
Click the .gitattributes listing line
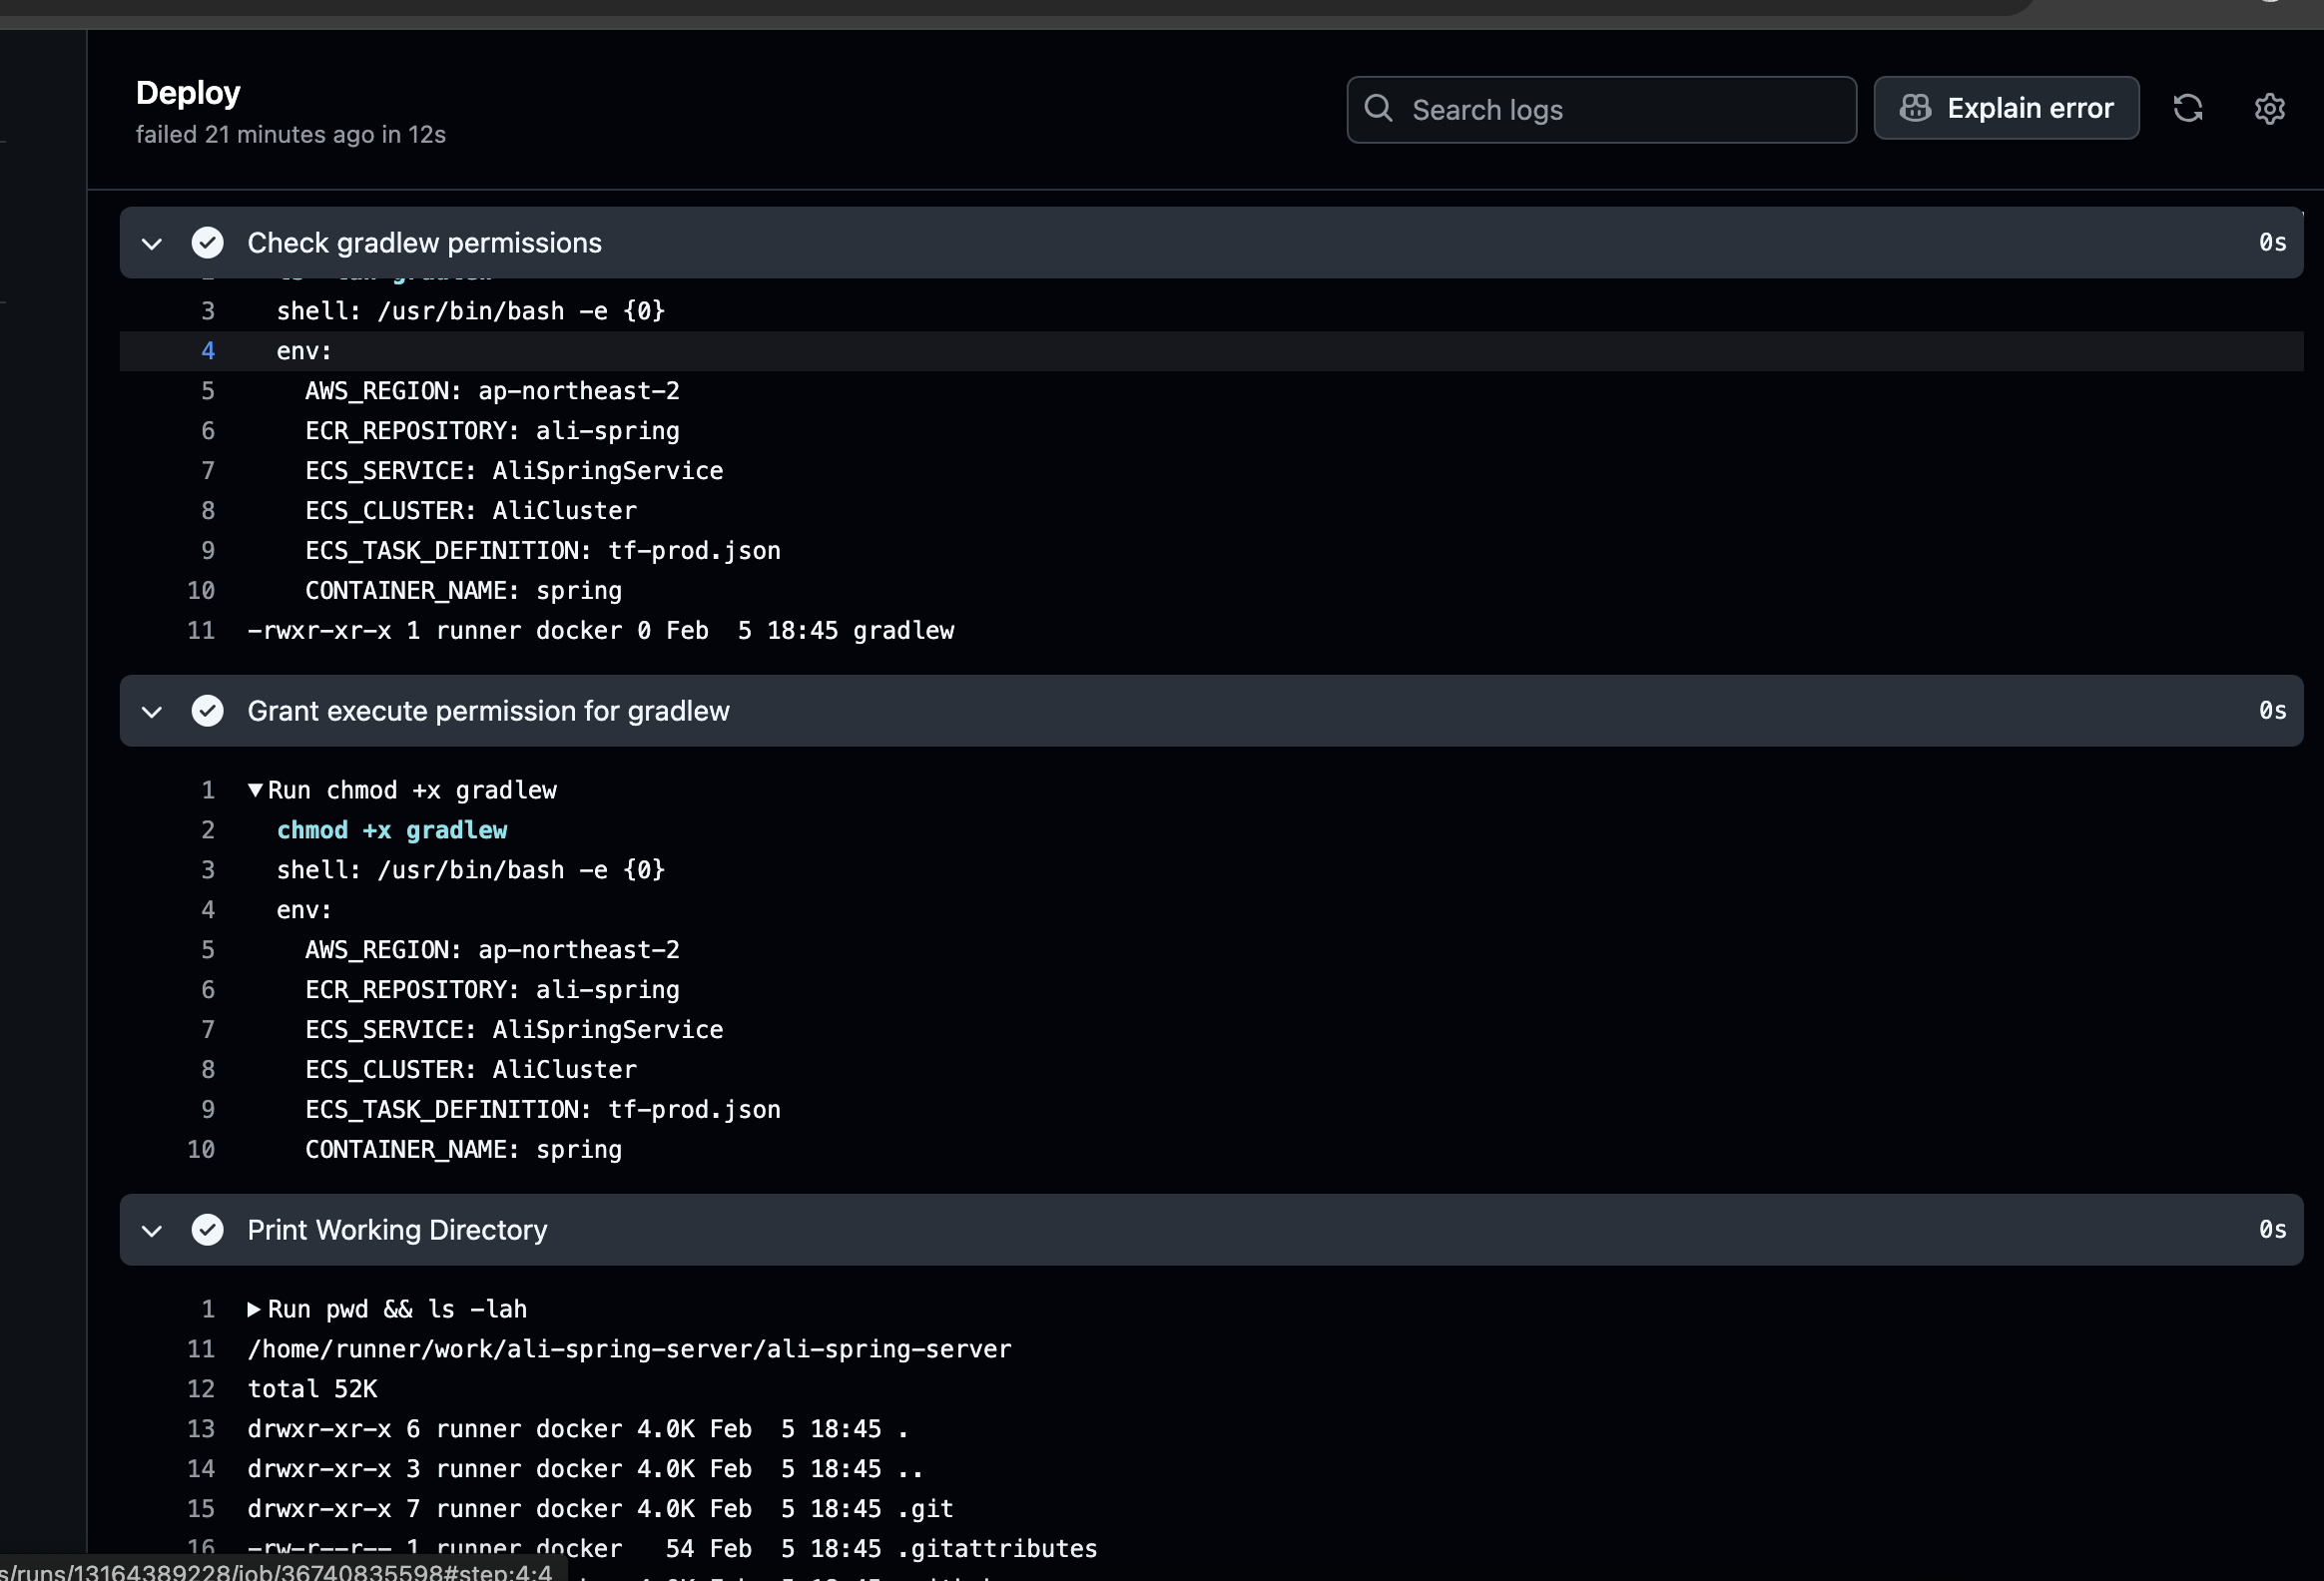(672, 1548)
